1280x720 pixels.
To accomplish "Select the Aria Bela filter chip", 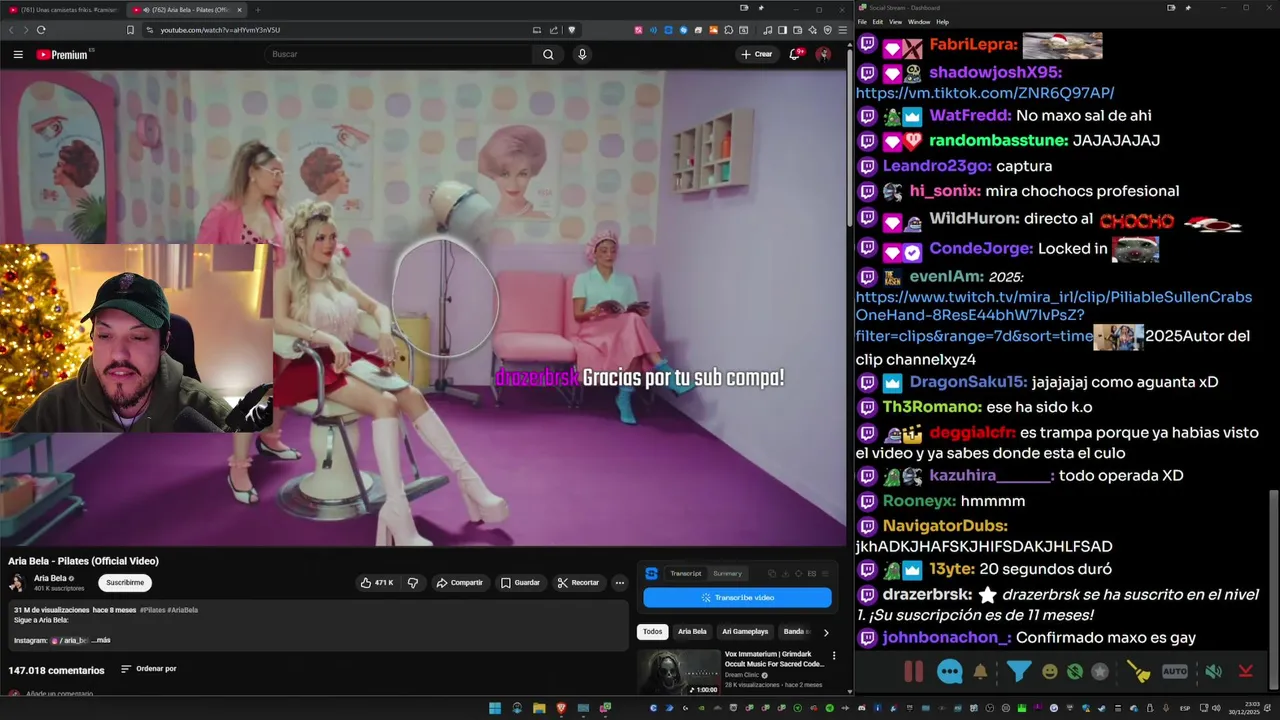I will click(x=692, y=632).
